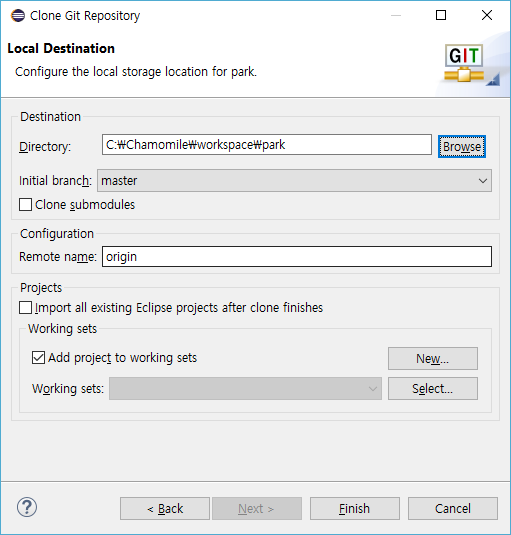Image resolution: width=511 pixels, height=535 pixels.
Task: Create a new working set with New...
Action: click(433, 359)
